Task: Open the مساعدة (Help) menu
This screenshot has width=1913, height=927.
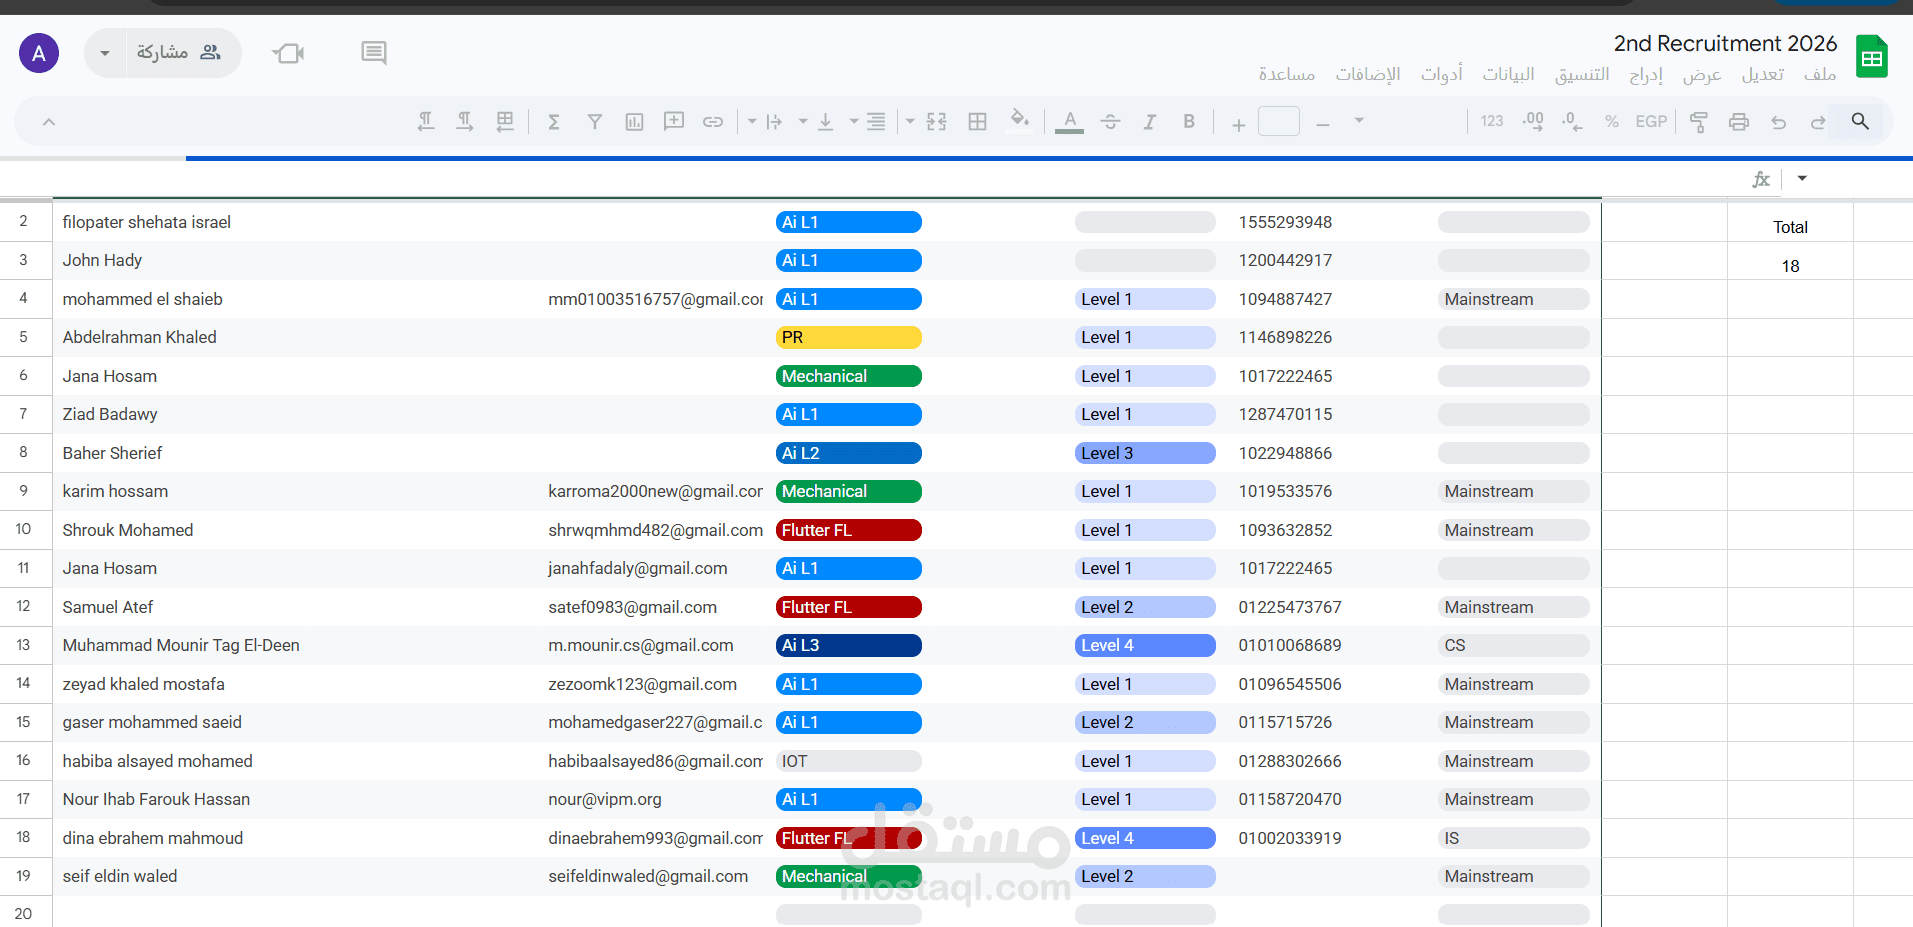Action: point(1287,75)
